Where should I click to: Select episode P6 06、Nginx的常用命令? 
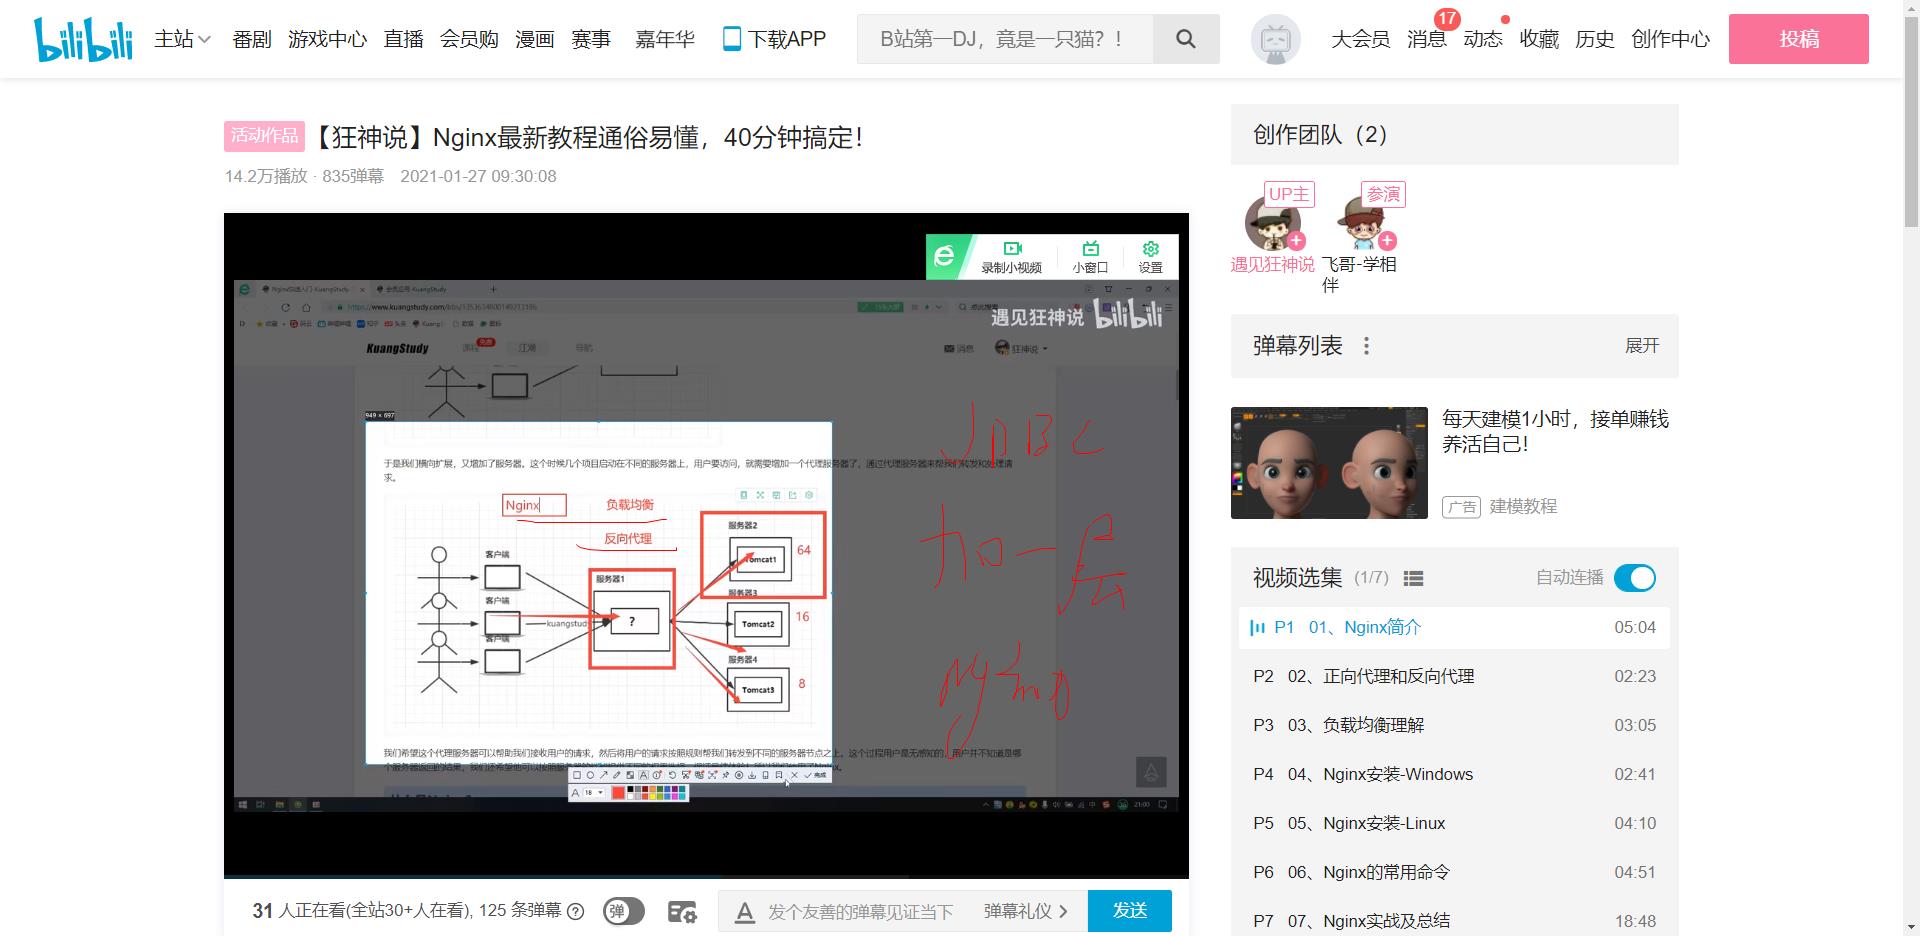1454,873
